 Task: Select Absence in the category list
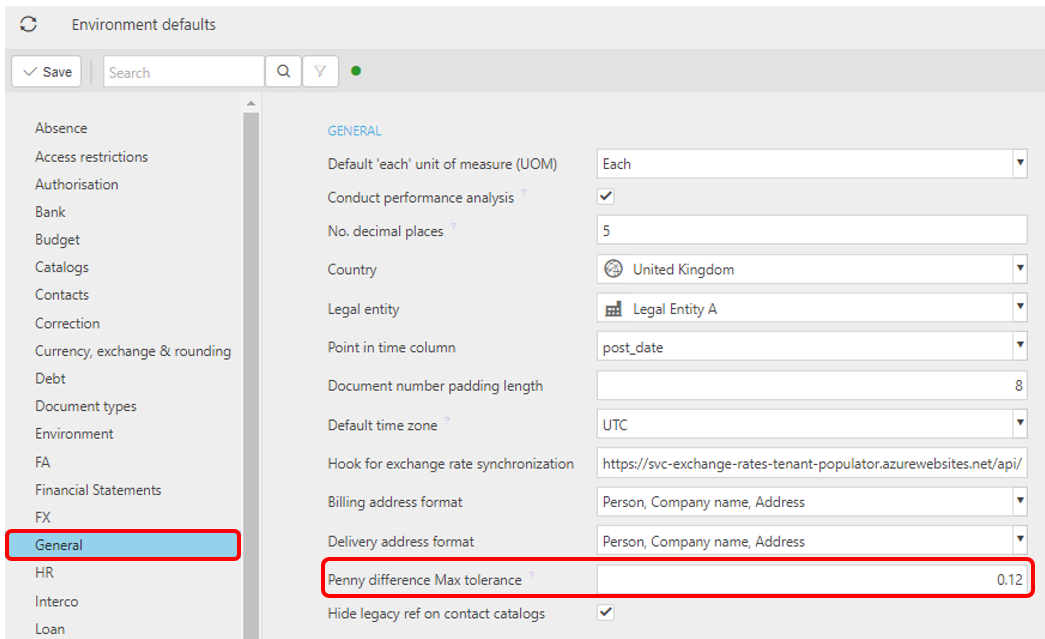click(61, 128)
